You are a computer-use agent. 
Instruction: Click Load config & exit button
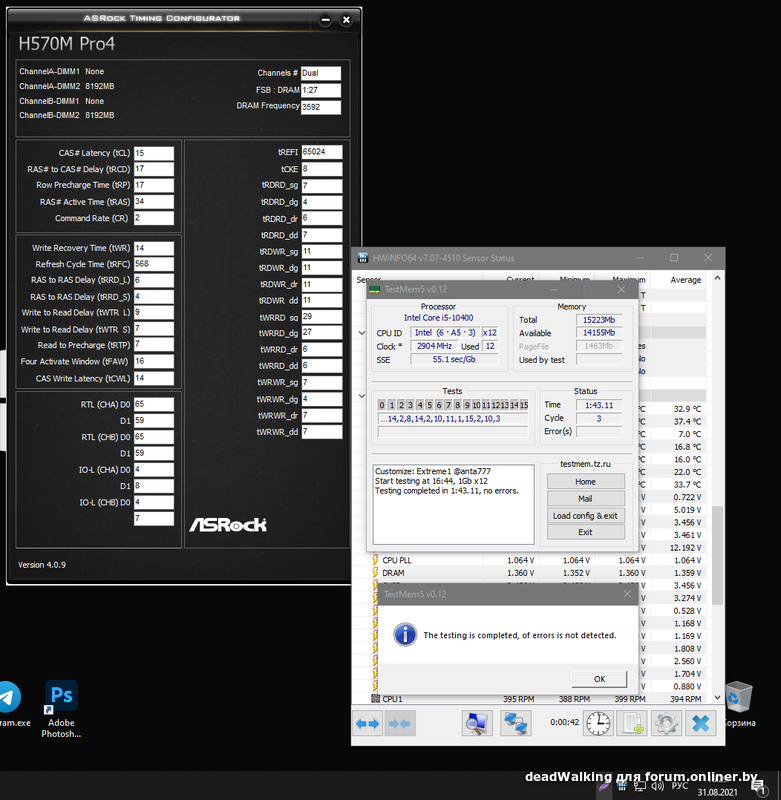click(x=585, y=515)
